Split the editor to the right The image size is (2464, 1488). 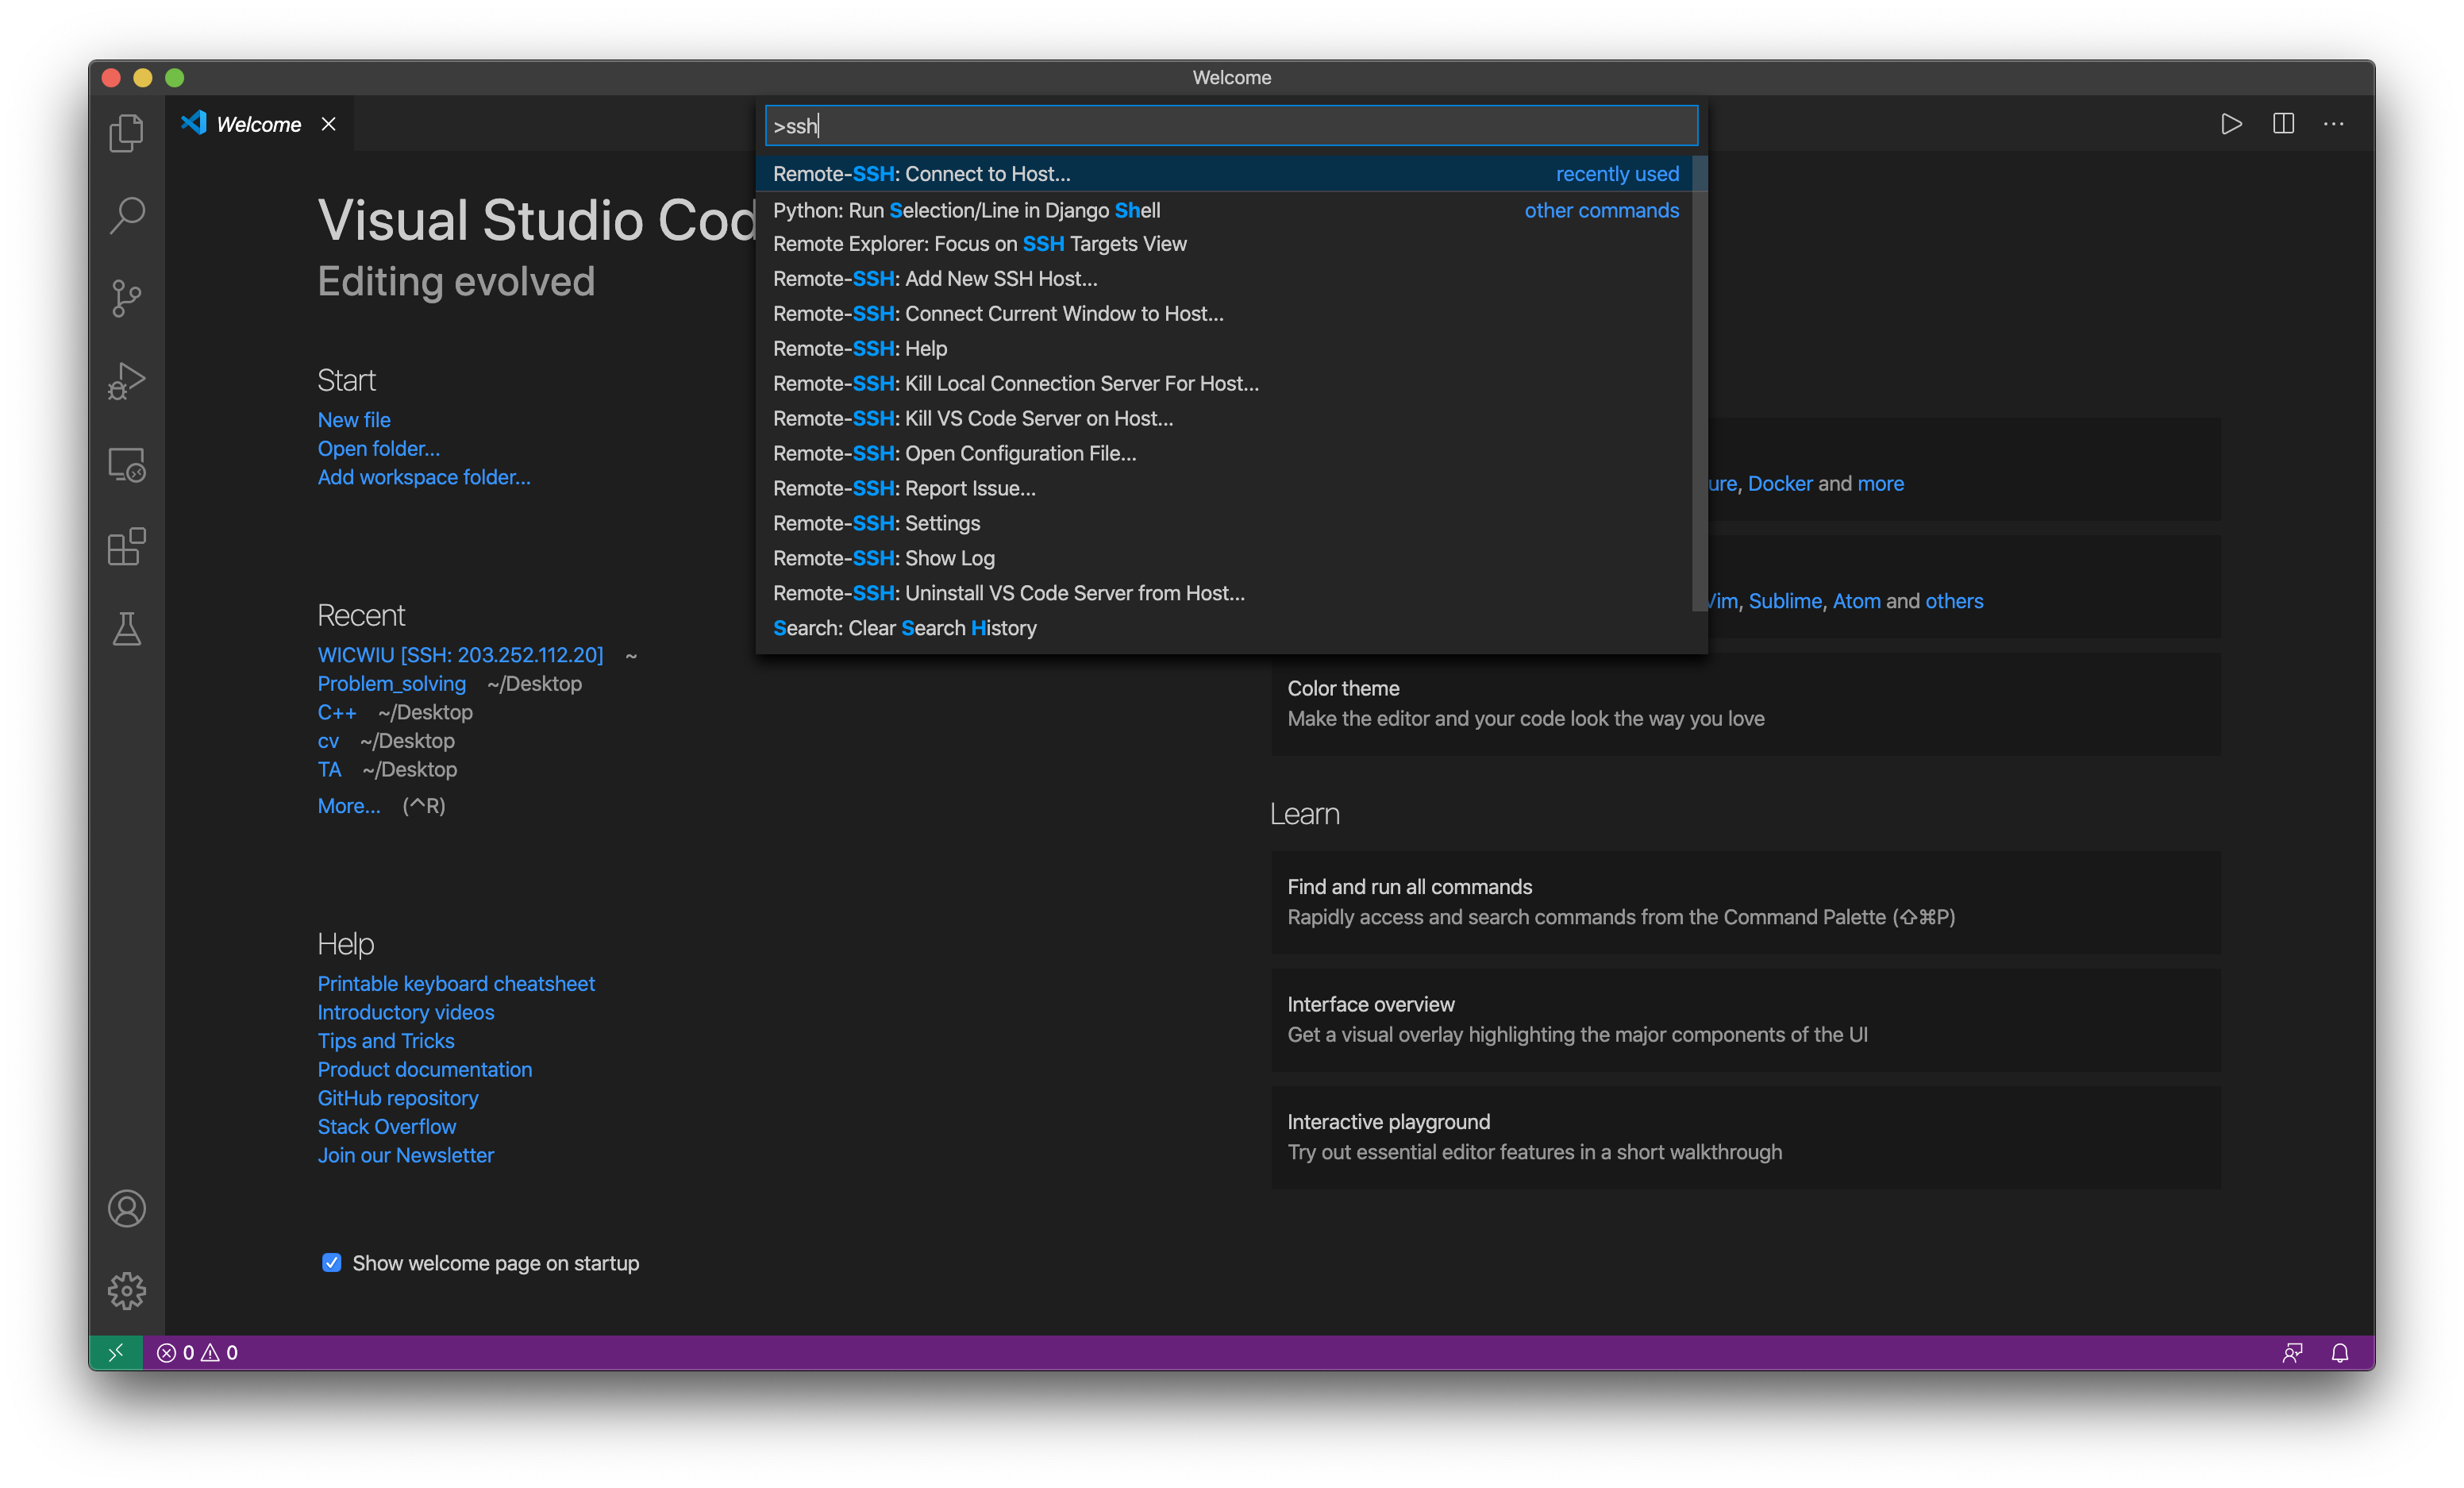click(2283, 124)
